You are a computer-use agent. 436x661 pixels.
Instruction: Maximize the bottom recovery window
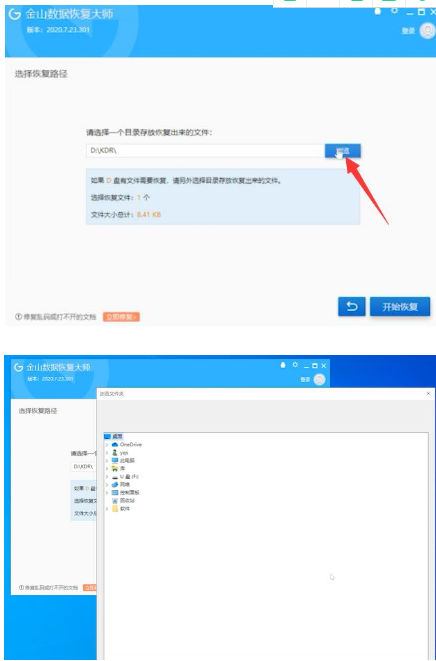click(315, 365)
